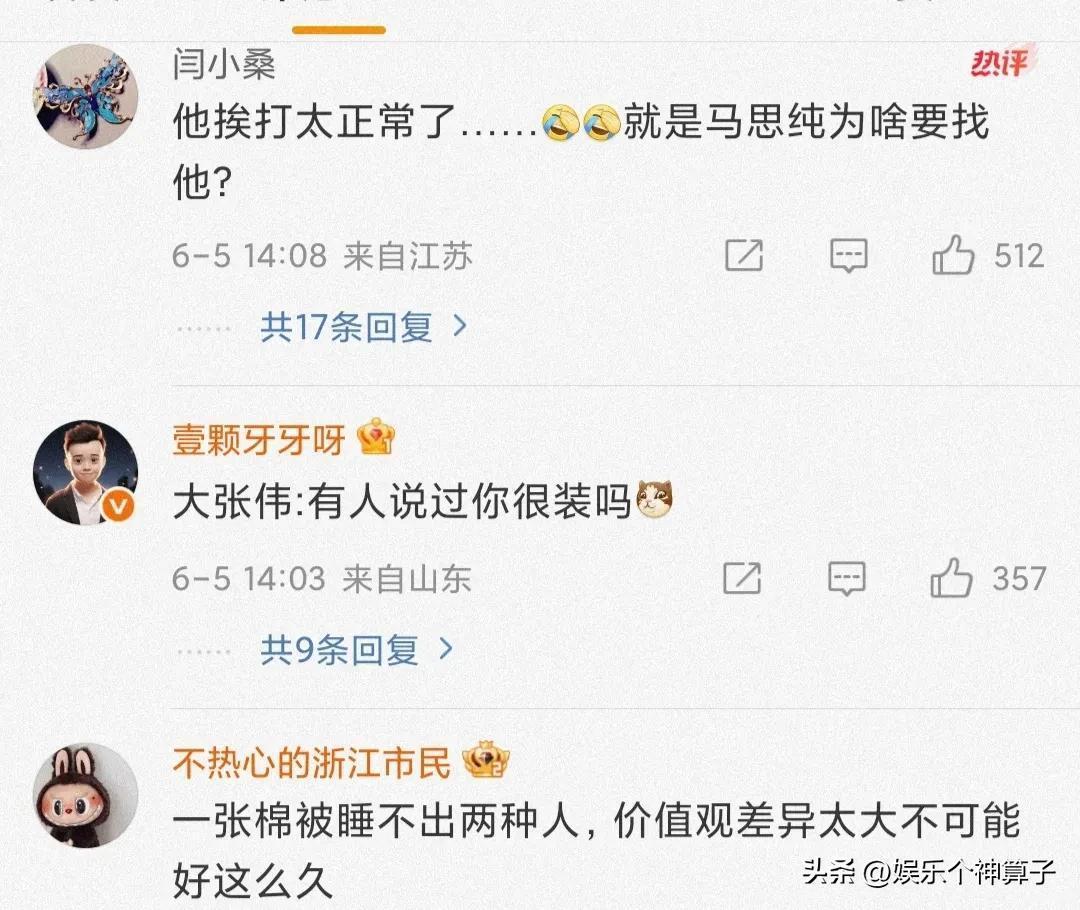This screenshot has height=910, width=1080.
Task: Open the username 闫小桑 profile
Action: pos(224,64)
